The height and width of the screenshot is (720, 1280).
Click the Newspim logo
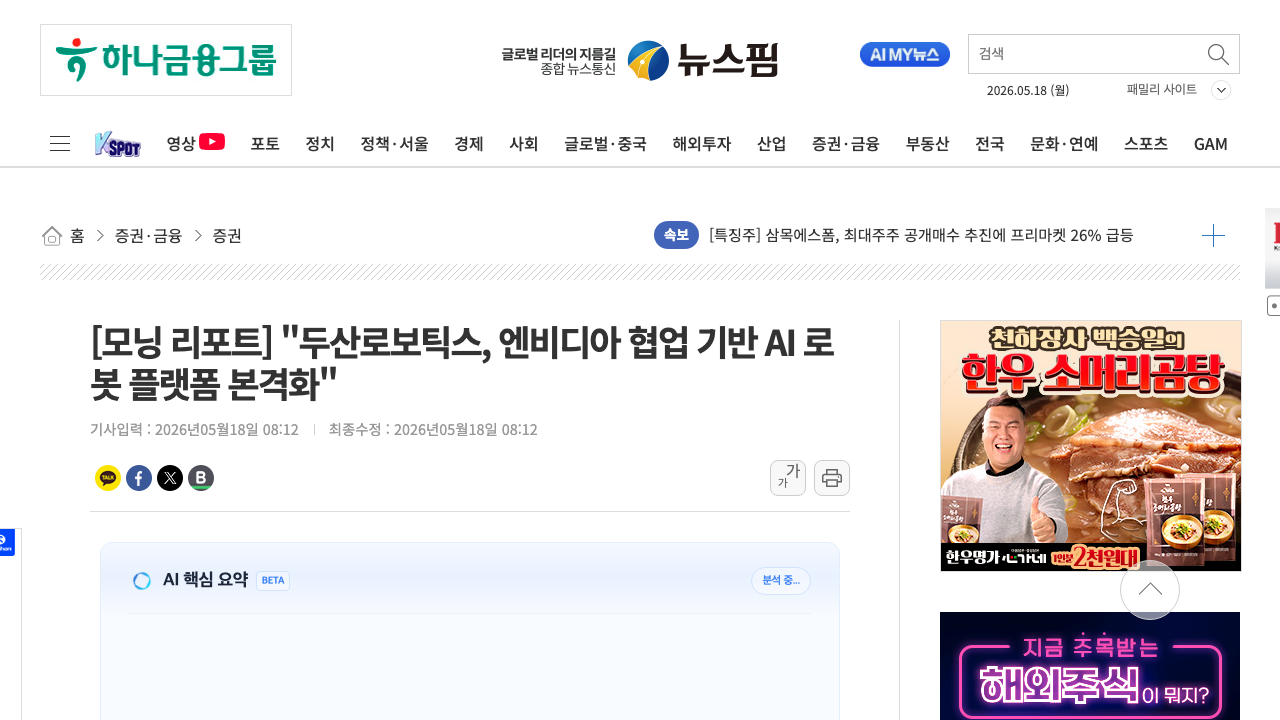pyautogui.click(x=703, y=60)
